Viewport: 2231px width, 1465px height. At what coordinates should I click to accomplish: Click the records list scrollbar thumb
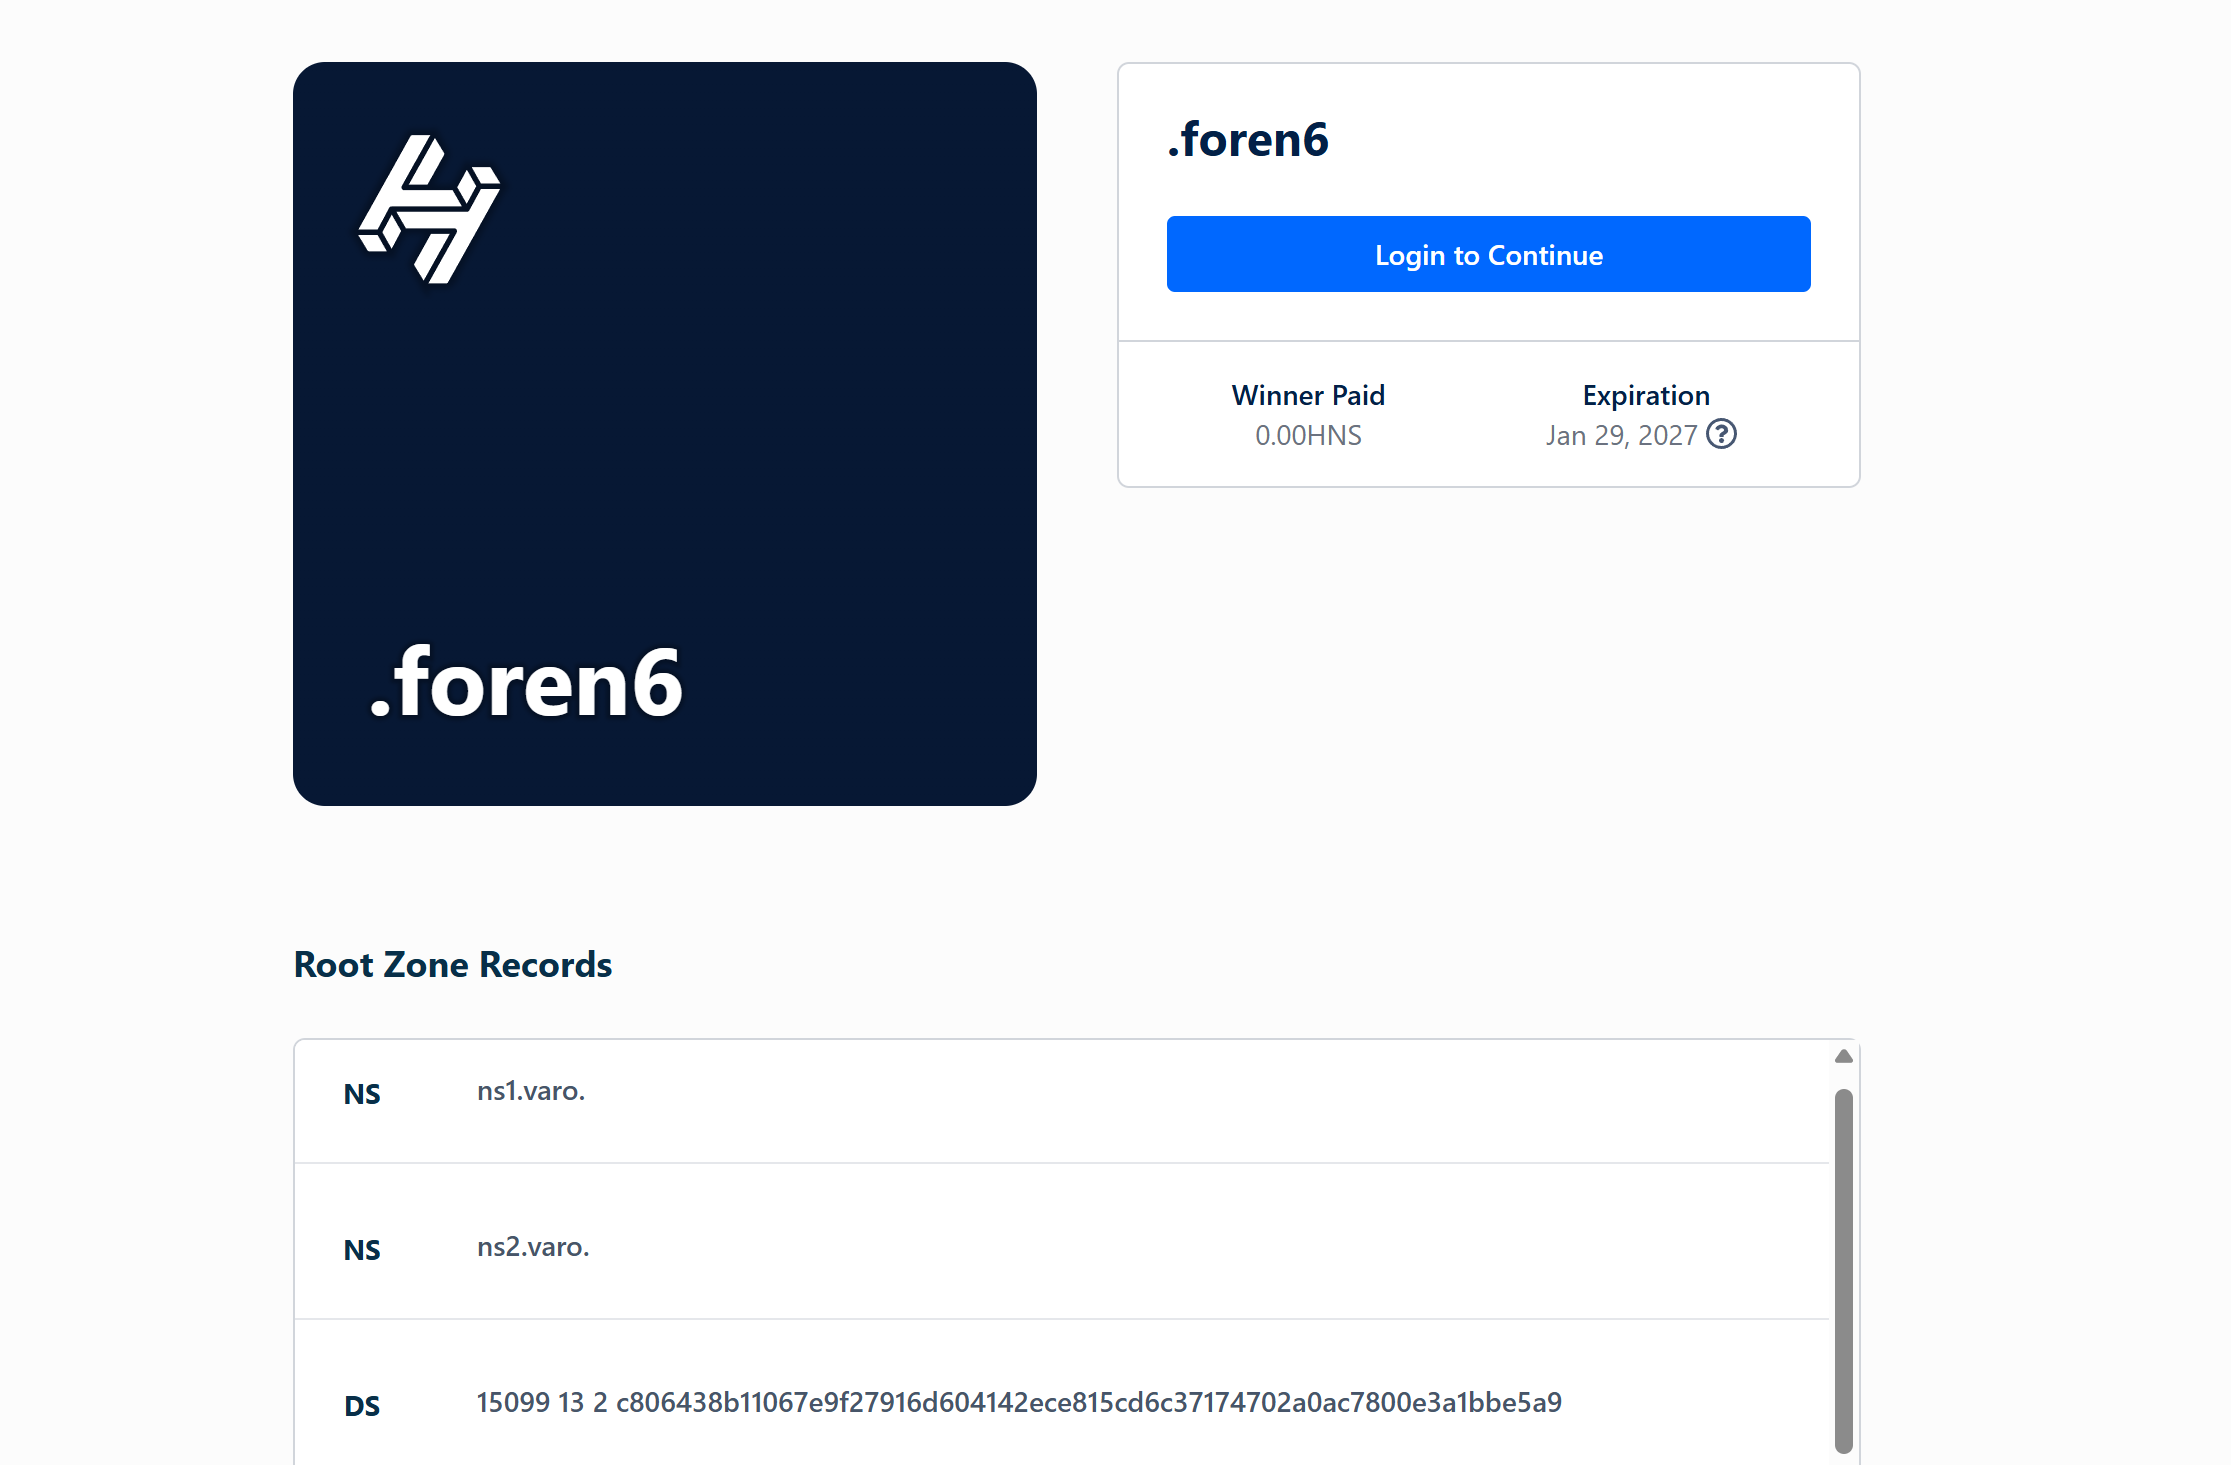click(1844, 1270)
